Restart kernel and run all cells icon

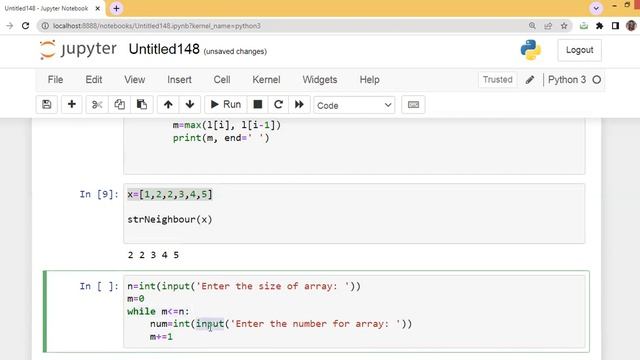tap(299, 104)
